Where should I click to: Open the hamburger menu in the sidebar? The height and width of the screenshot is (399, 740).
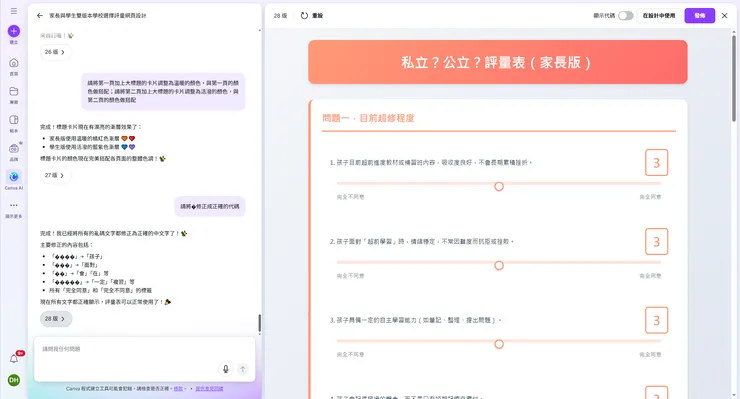pyautogui.click(x=14, y=10)
